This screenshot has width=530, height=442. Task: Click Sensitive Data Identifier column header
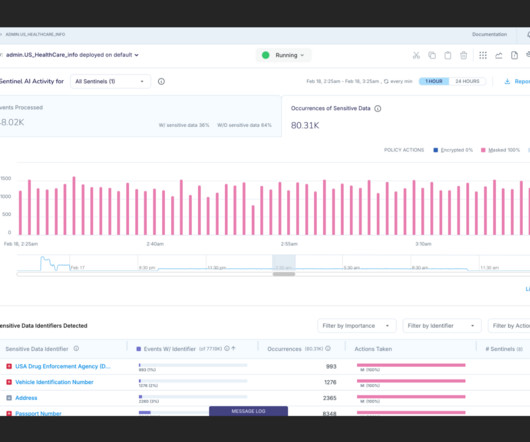click(x=37, y=349)
